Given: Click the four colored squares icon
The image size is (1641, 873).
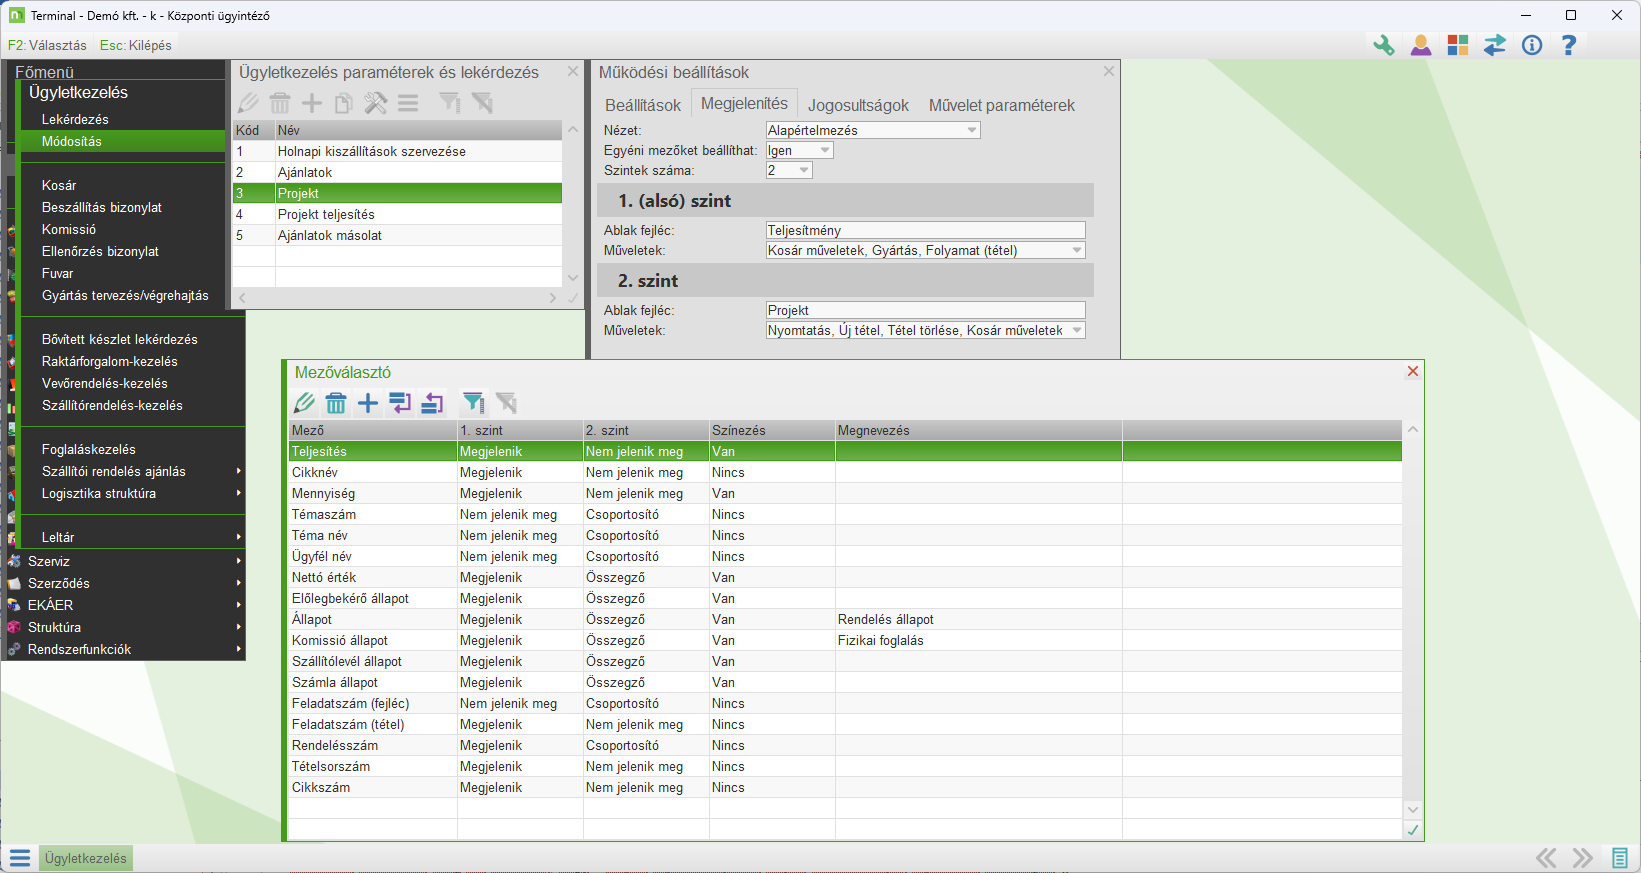Looking at the screenshot, I should (1458, 45).
